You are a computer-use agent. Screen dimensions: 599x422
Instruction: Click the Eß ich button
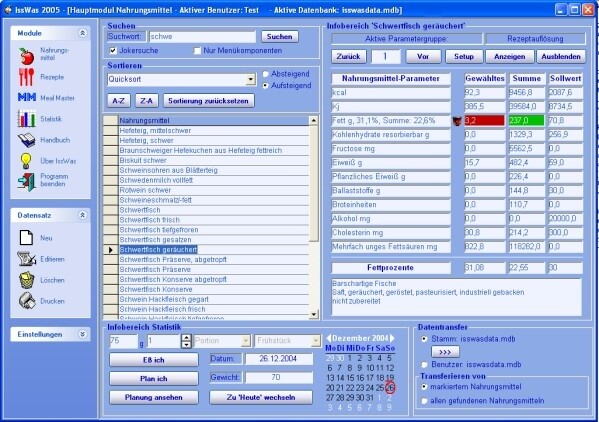click(154, 360)
